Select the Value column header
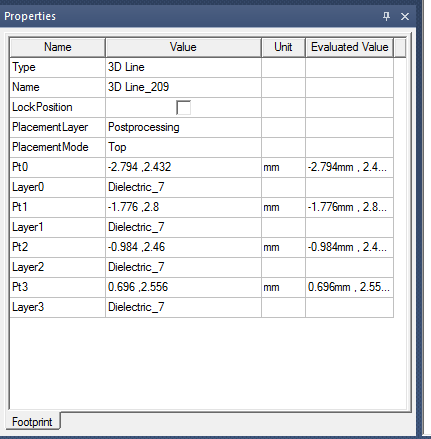The height and width of the screenshot is (439, 431). click(183, 47)
